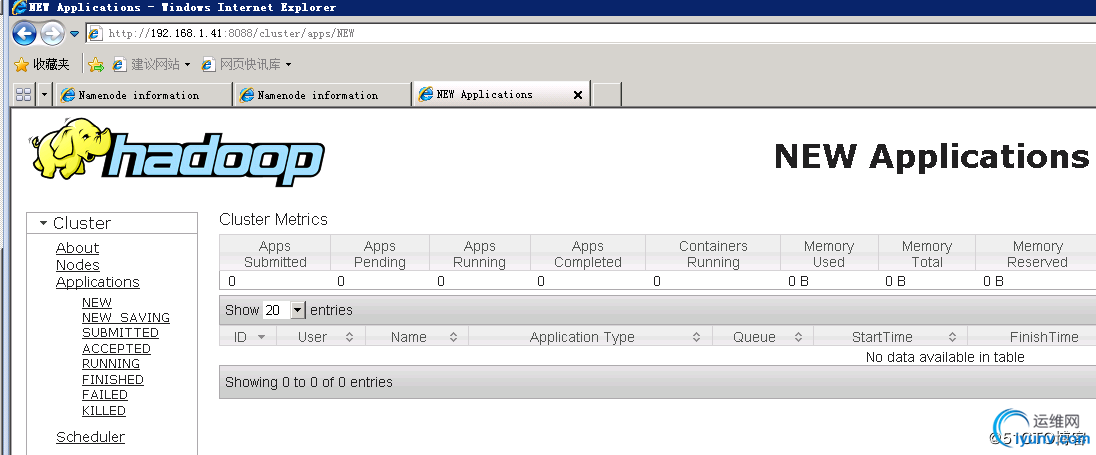Open the Show entries count dropdown
Viewport: 1096px width, 455px height.
297,311
